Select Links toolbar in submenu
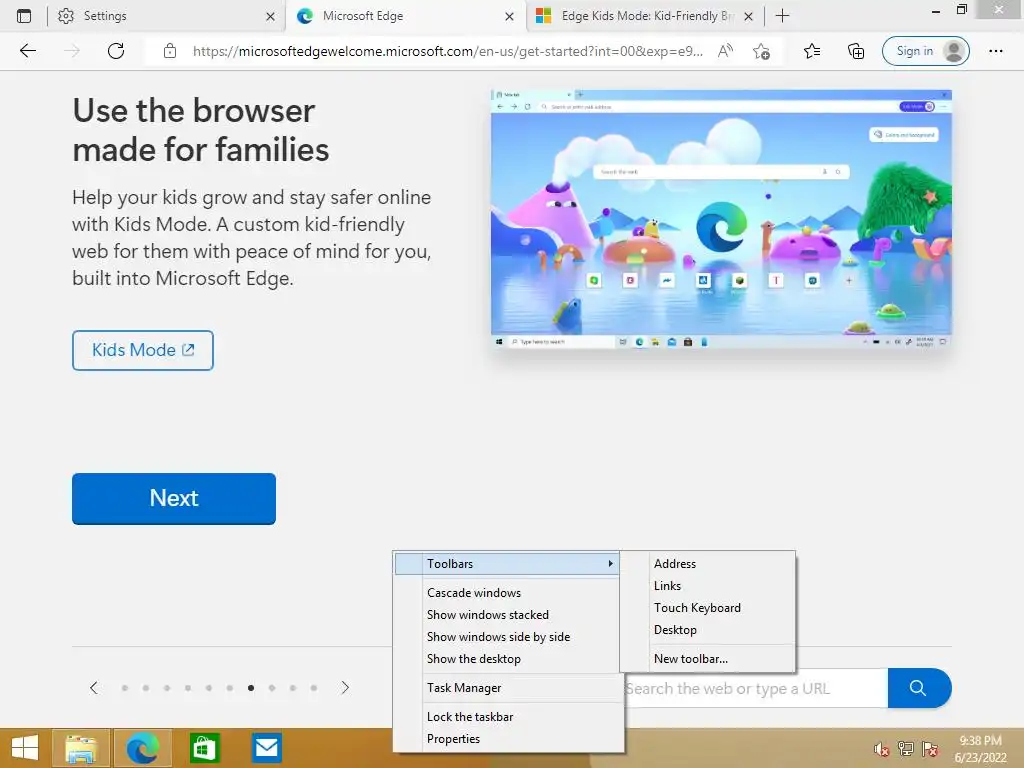Viewport: 1024px width, 768px height. [708, 586]
